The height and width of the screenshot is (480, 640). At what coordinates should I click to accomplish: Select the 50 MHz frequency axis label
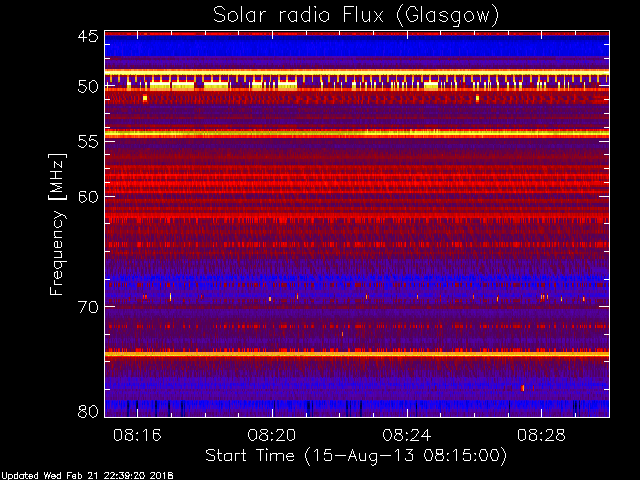[88, 87]
